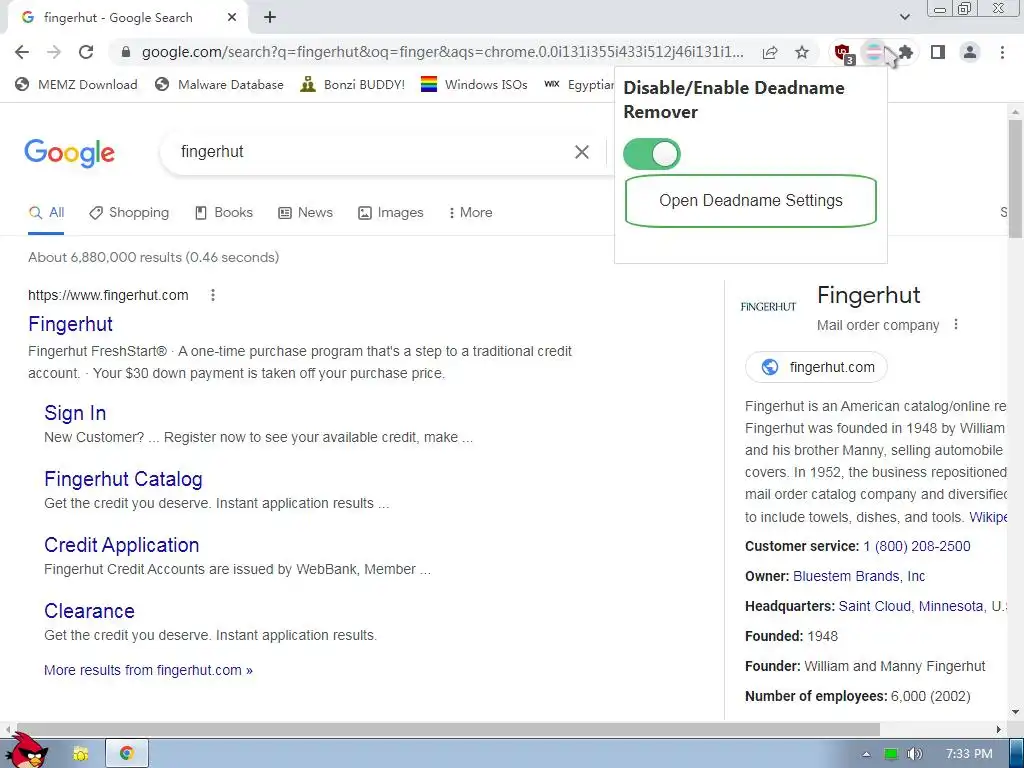The width and height of the screenshot is (1024, 768).
Task: Open the volume speaker tray icon
Action: click(914, 754)
